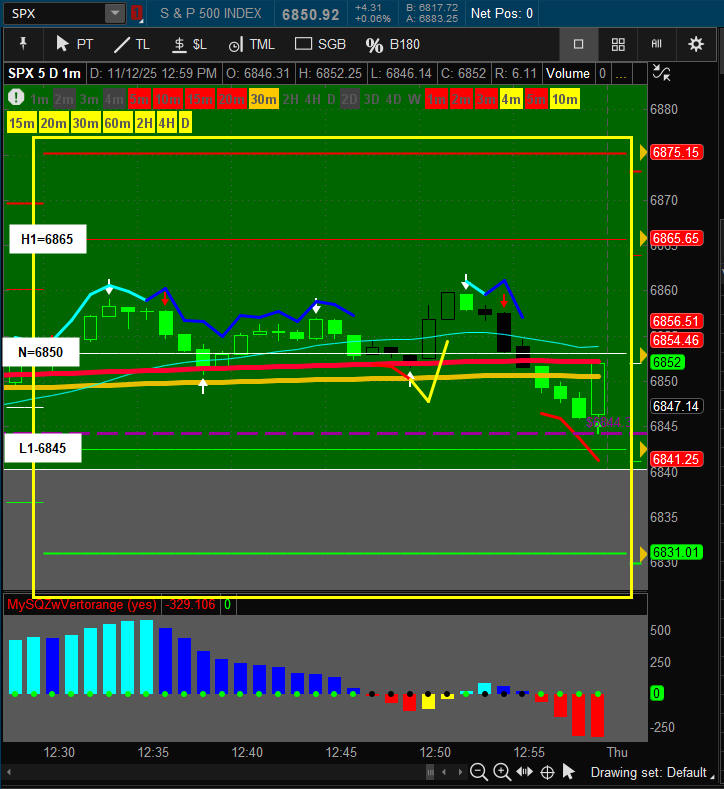Select the B180 percent tool
The height and width of the screenshot is (789, 724).
click(x=393, y=44)
